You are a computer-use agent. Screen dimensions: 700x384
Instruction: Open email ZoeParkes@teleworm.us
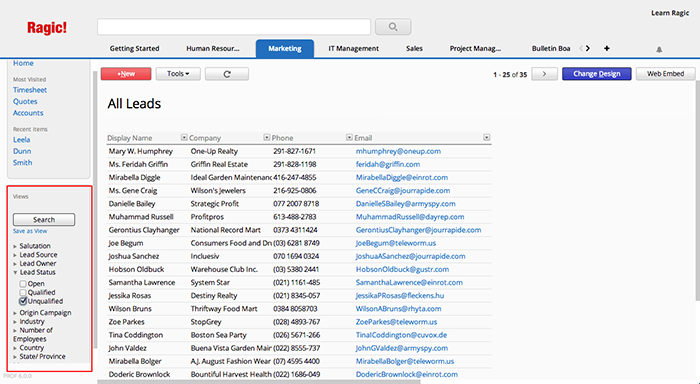pos(396,322)
